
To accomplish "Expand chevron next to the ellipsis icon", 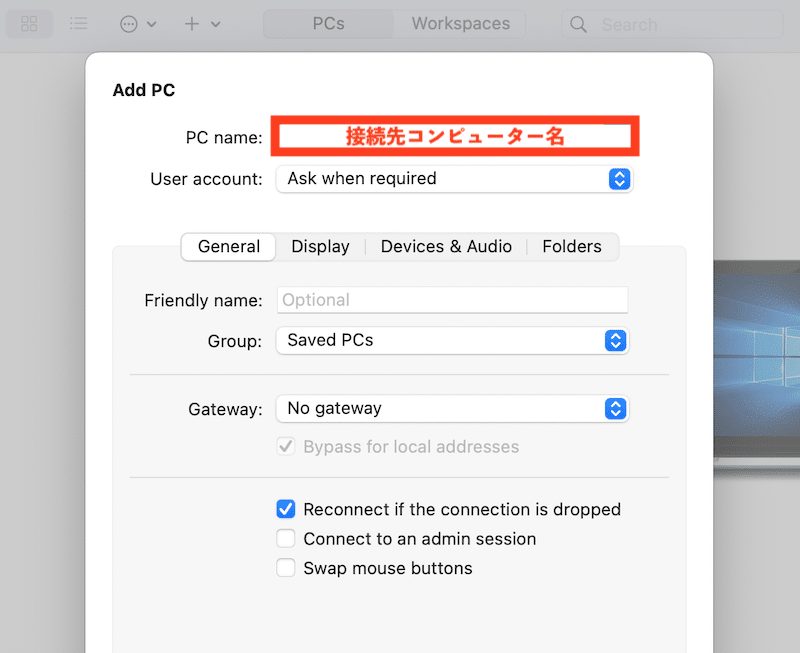I will point(152,24).
